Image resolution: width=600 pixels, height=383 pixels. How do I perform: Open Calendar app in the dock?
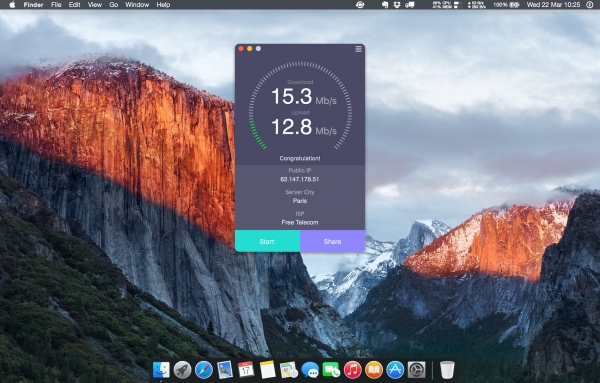[x=246, y=370]
